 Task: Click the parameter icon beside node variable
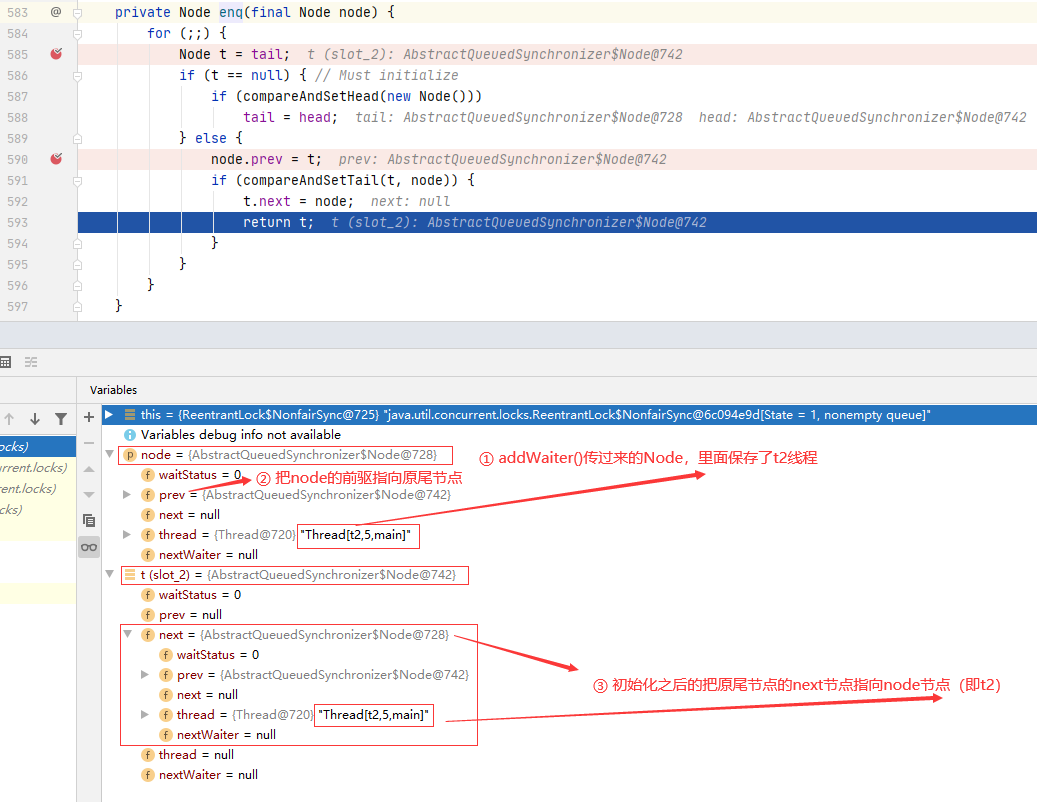pos(130,455)
